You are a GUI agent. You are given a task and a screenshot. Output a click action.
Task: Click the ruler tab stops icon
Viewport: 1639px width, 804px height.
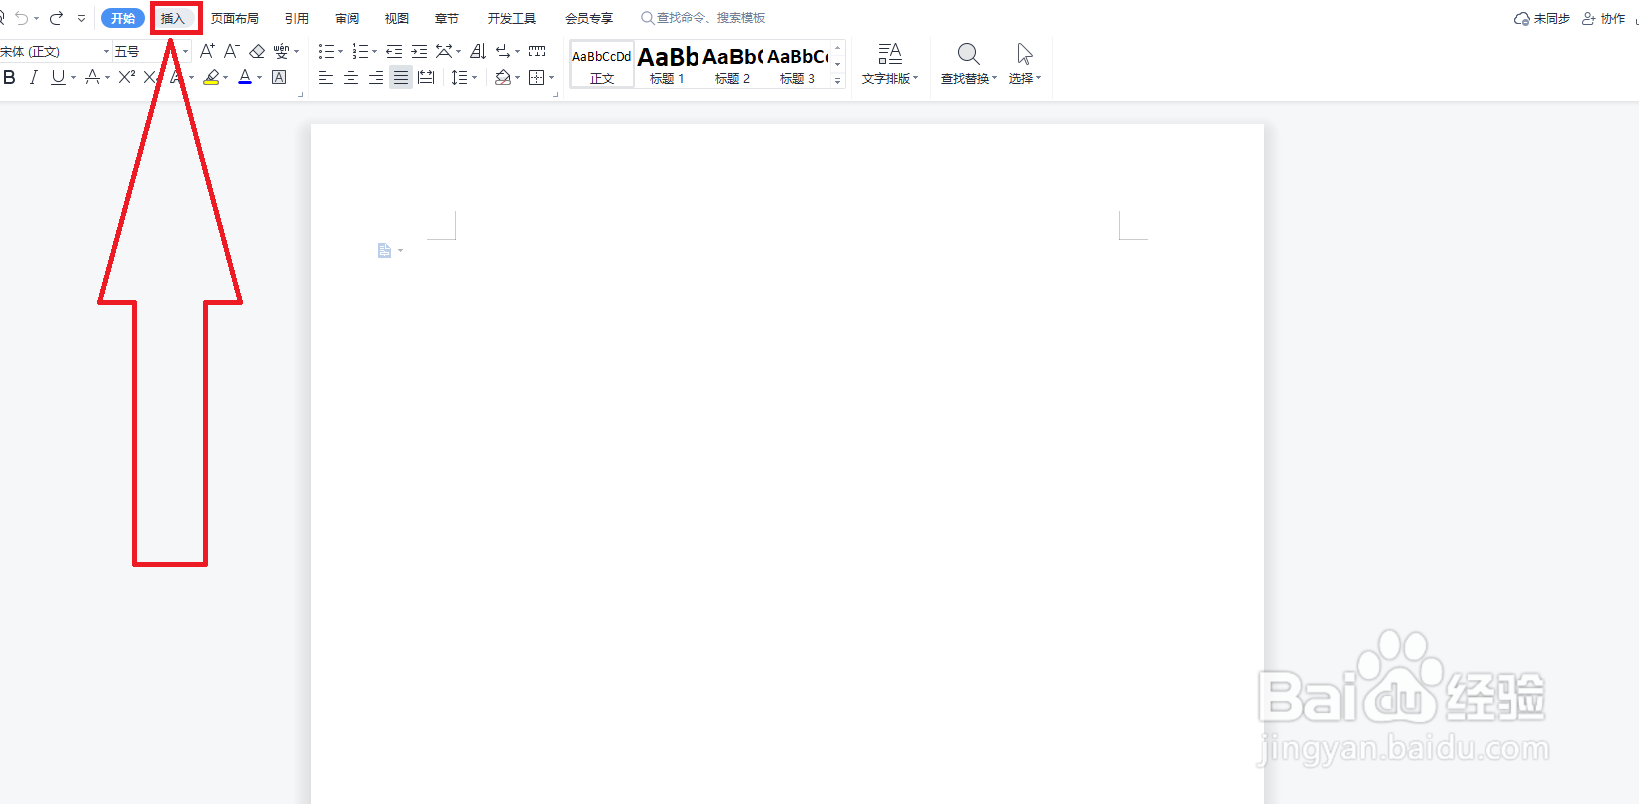[x=537, y=51]
